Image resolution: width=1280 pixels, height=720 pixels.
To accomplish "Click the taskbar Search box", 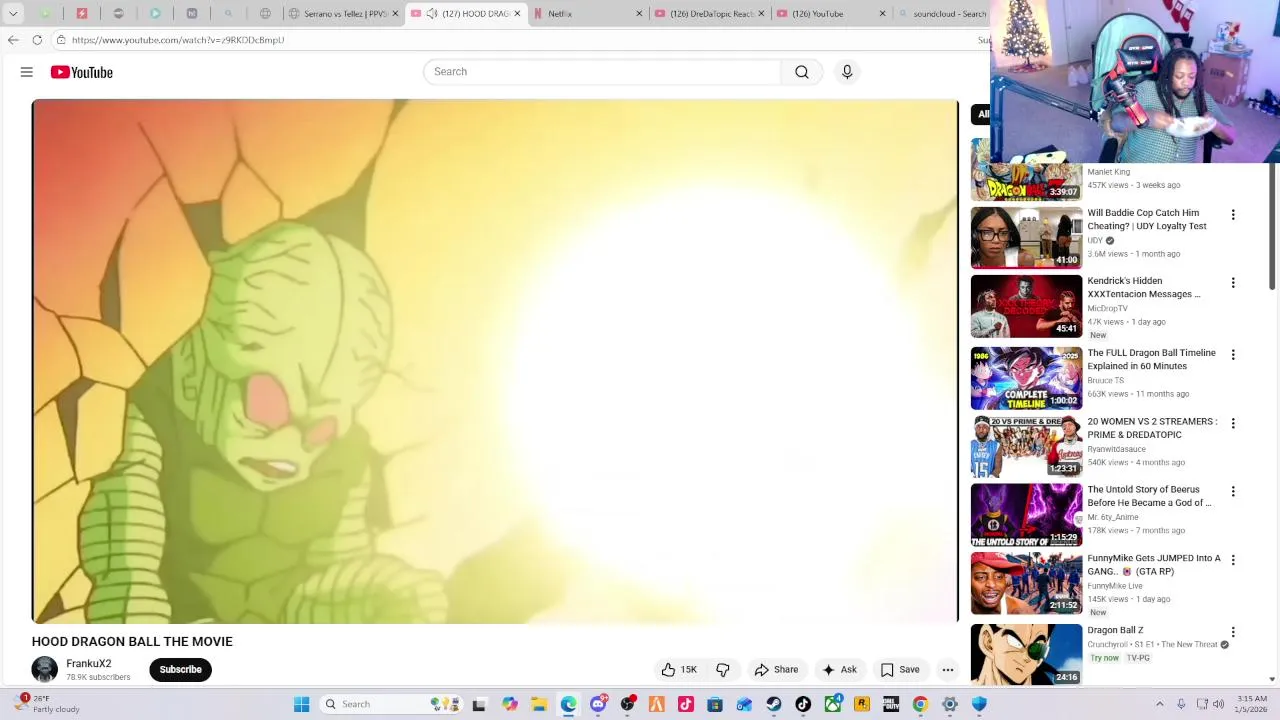I will point(392,704).
